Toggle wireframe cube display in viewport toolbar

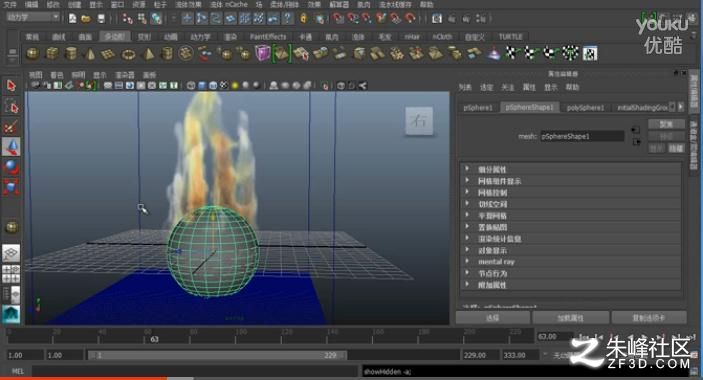coord(191,86)
